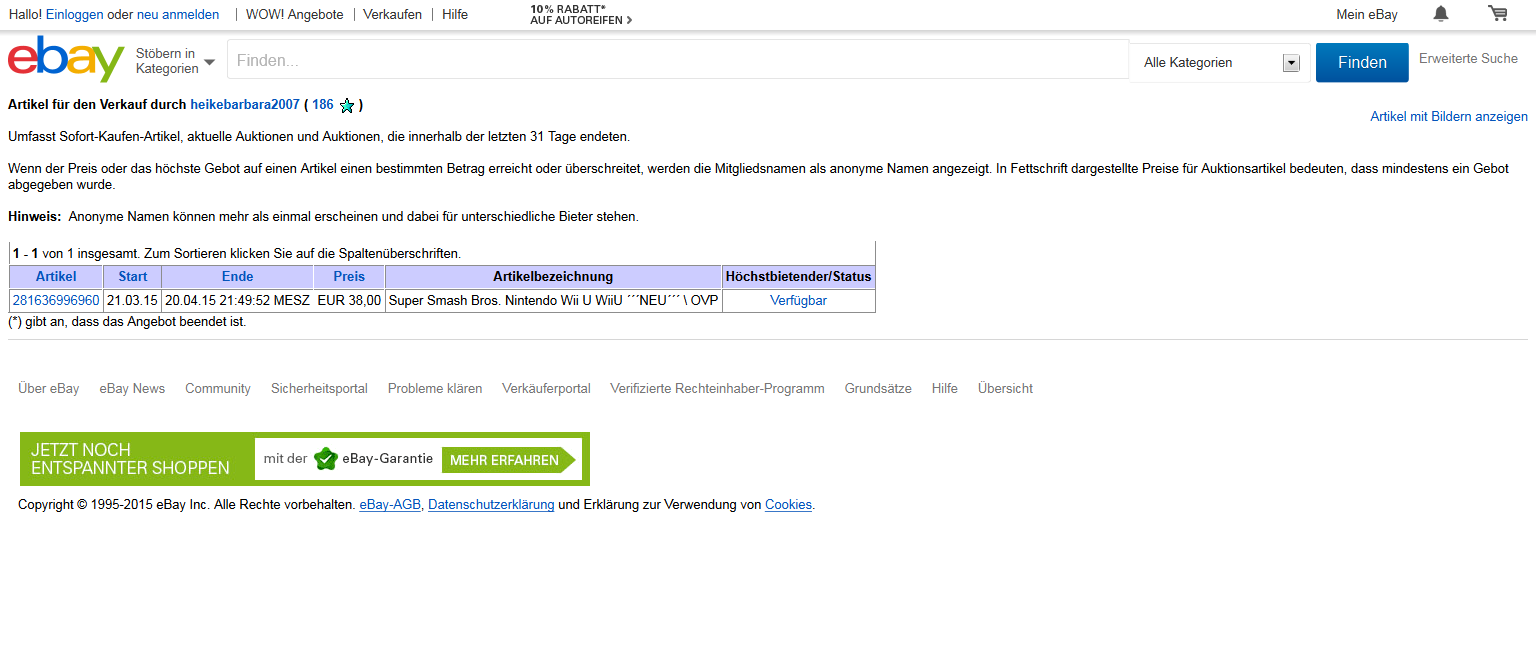Open the Verkaufen menu item
Image resolution: width=1536 pixels, height=670 pixels.
(x=392, y=14)
